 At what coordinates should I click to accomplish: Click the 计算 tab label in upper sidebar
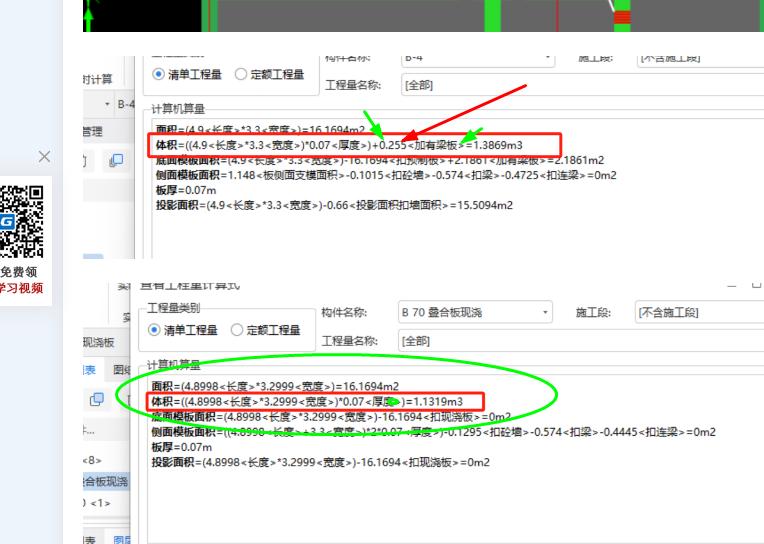97,79
